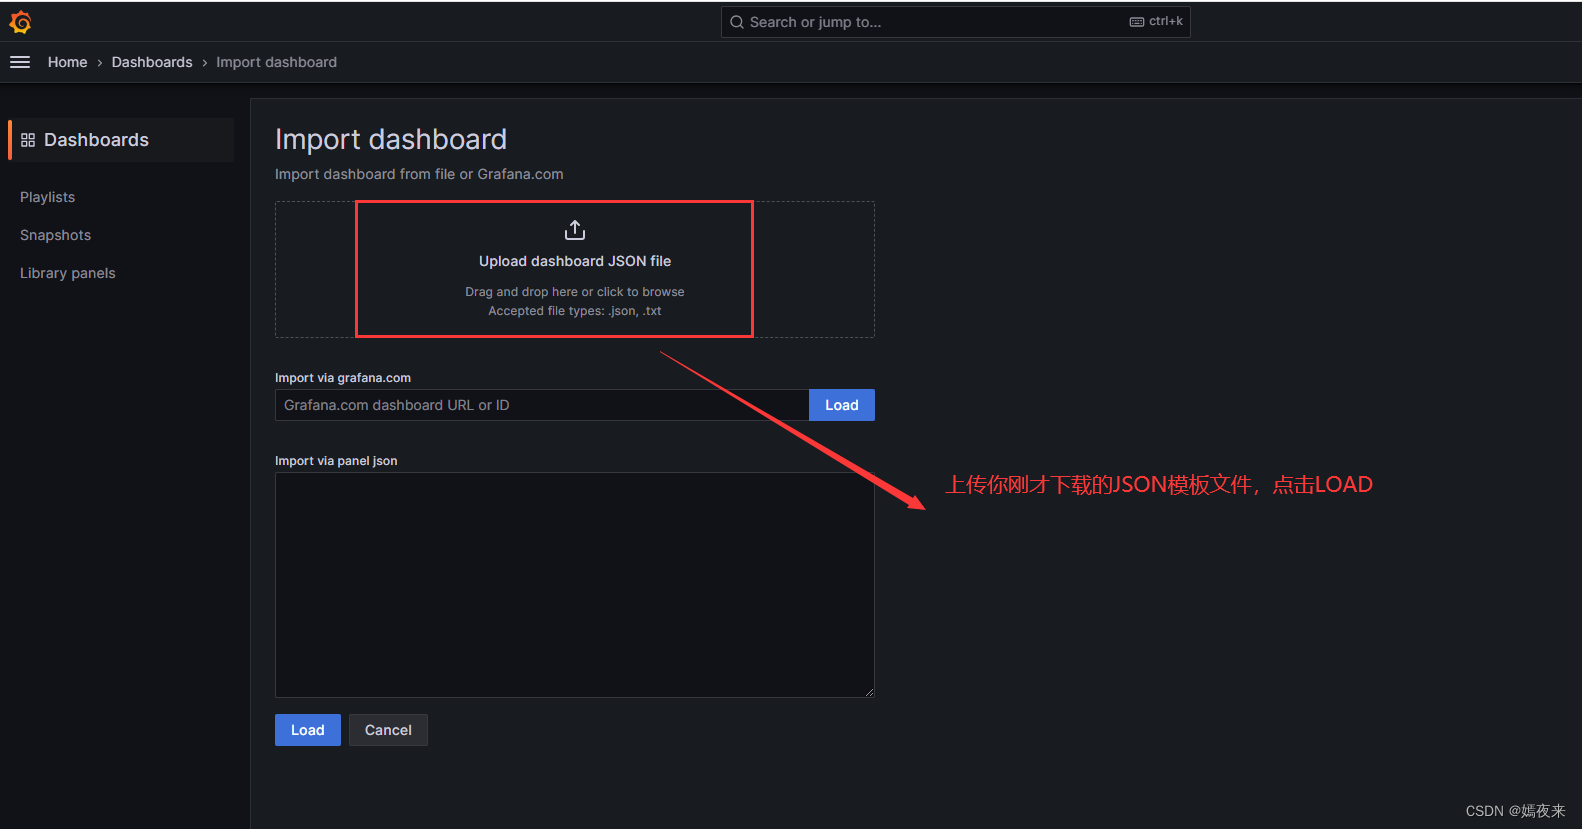Screen dimensions: 1582x829
Task: Select Dashboards heading in sidebar
Action: (96, 140)
